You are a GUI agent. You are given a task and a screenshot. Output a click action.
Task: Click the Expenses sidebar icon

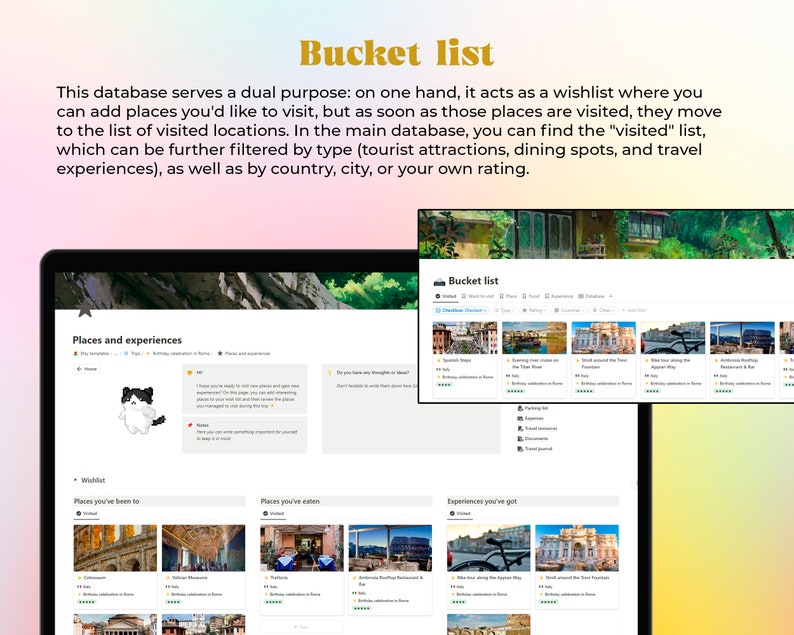(520, 418)
